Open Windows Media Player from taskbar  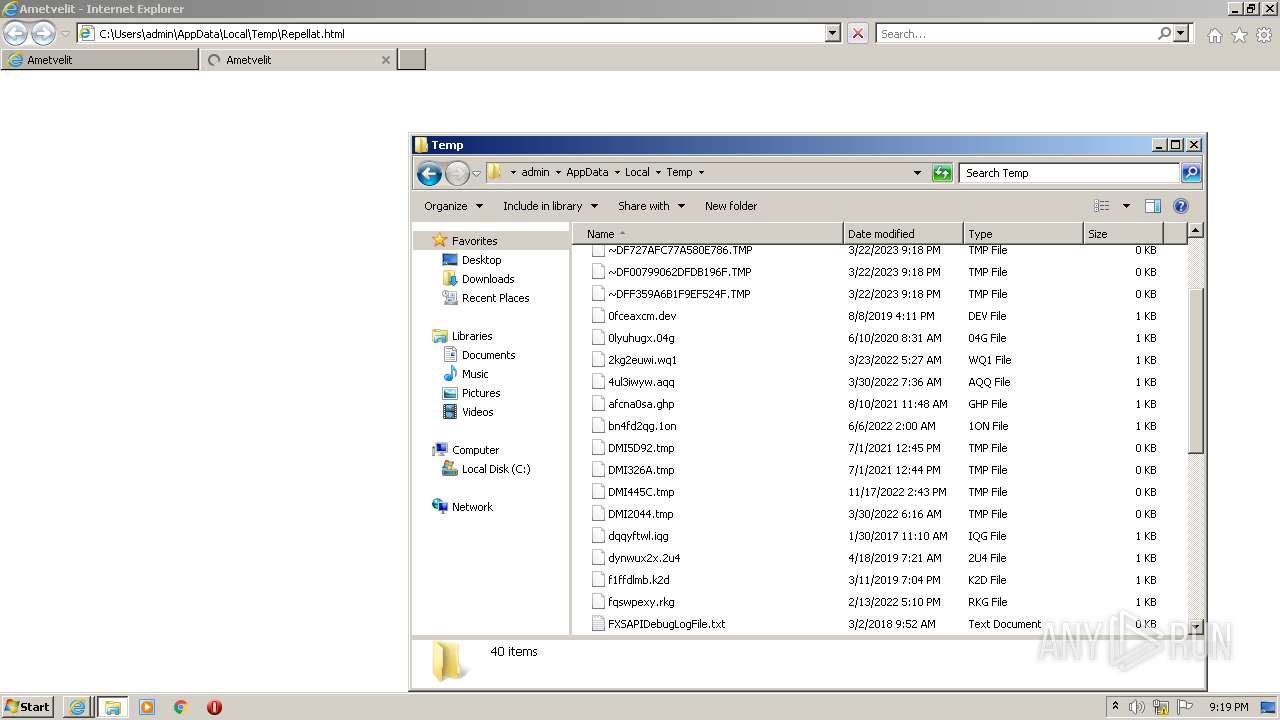coord(147,707)
